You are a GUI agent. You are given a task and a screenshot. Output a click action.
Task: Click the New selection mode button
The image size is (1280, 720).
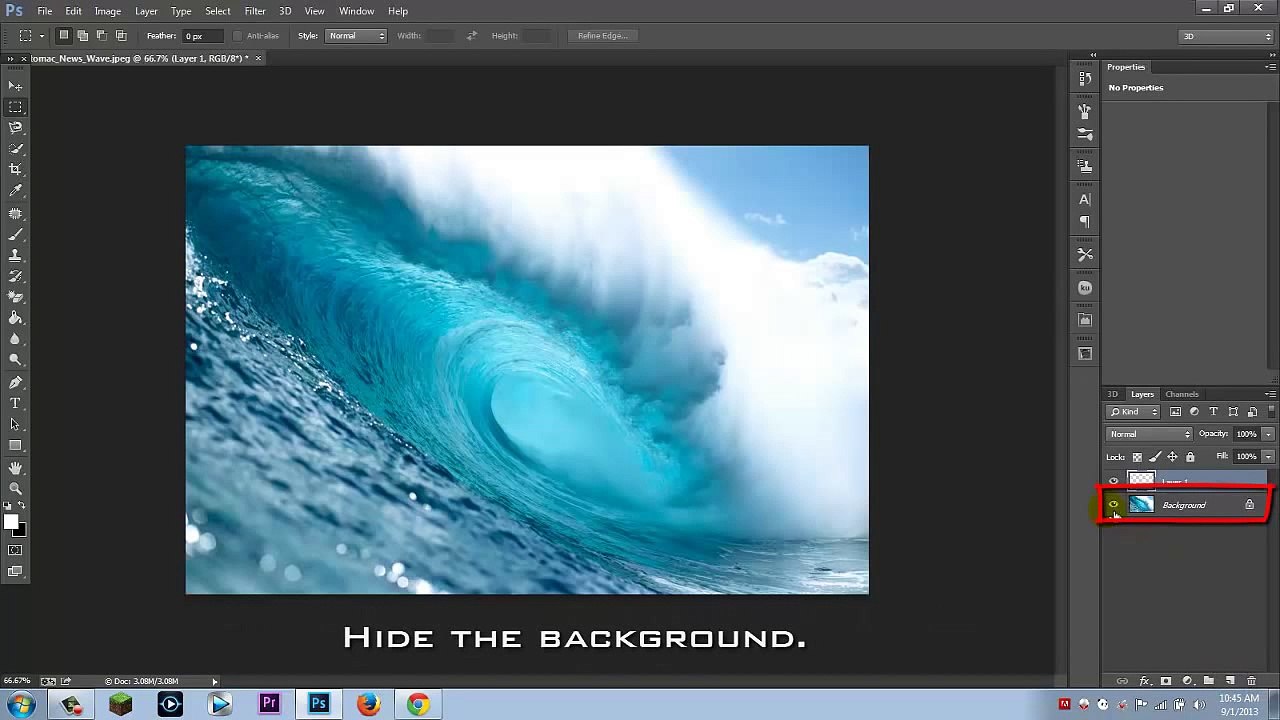click(x=64, y=36)
